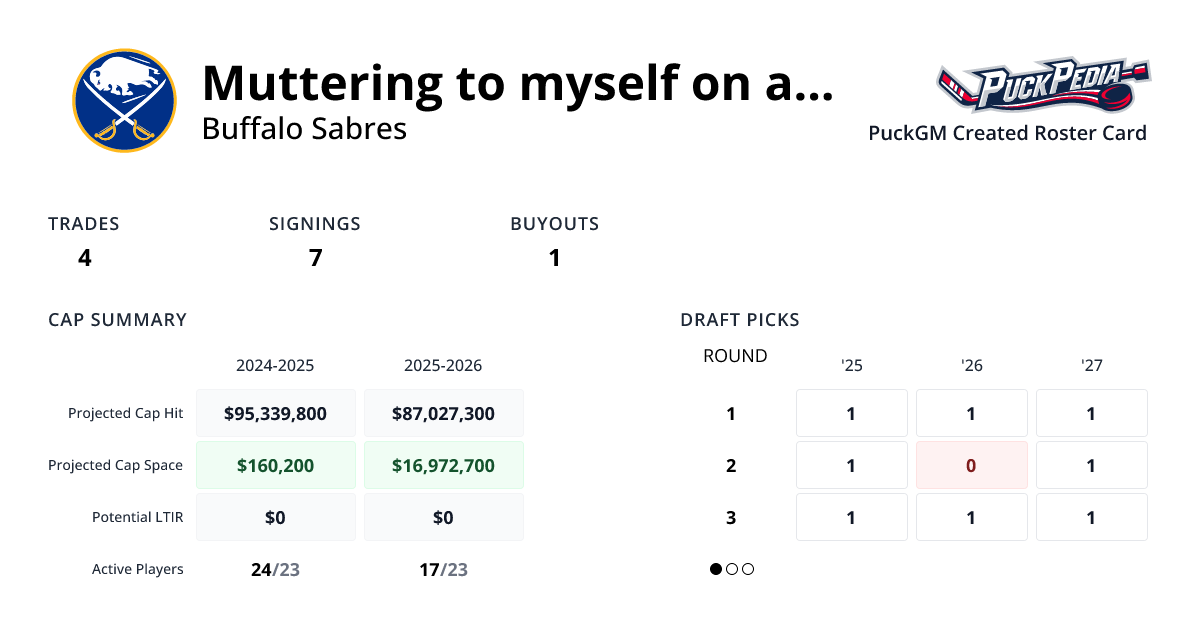Click the 2024-2025 Projected Cap Hit cell
The height and width of the screenshot is (630, 1200).
(x=275, y=413)
